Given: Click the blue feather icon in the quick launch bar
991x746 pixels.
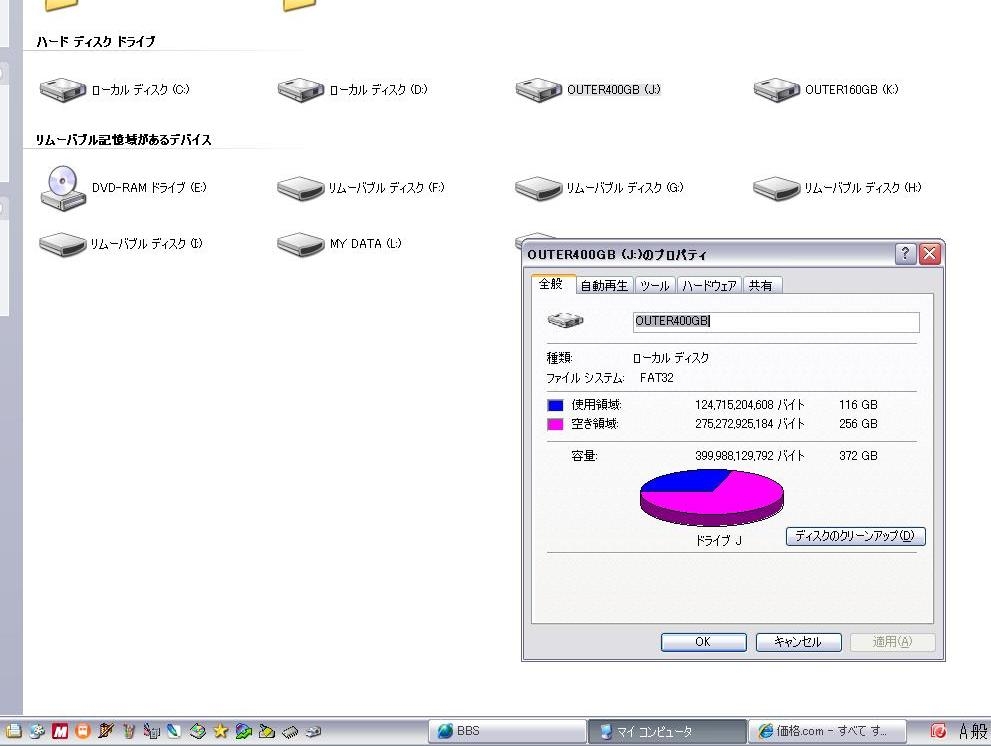Looking at the screenshot, I should [174, 731].
